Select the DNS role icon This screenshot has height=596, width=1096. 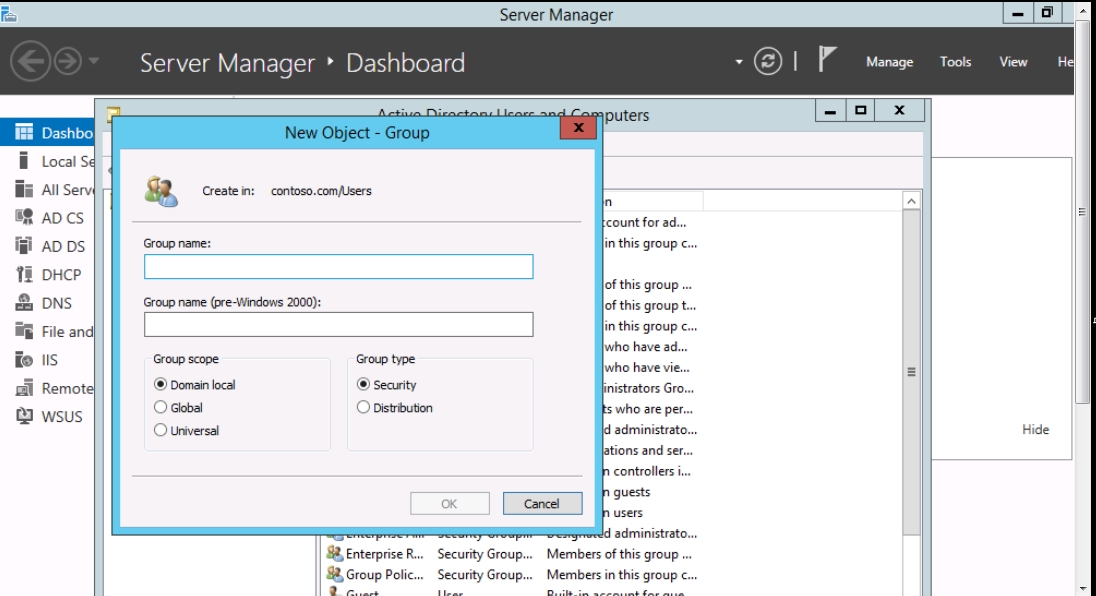click(x=24, y=303)
